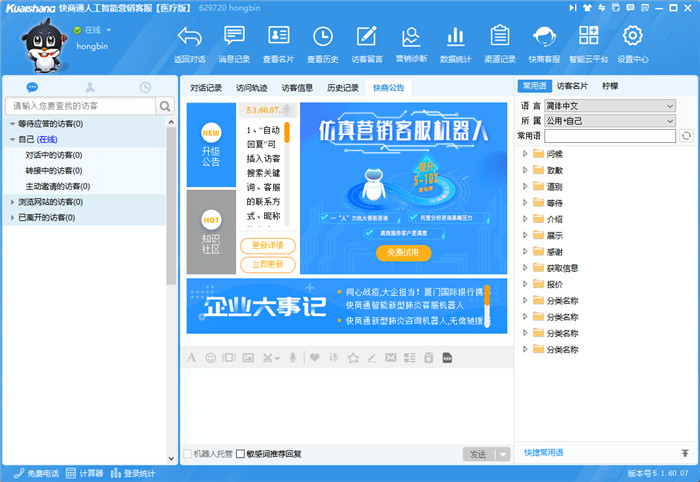The image size is (700, 482).
Task: Check the 敏感词推荐回复 checkbox
Action: (x=240, y=454)
